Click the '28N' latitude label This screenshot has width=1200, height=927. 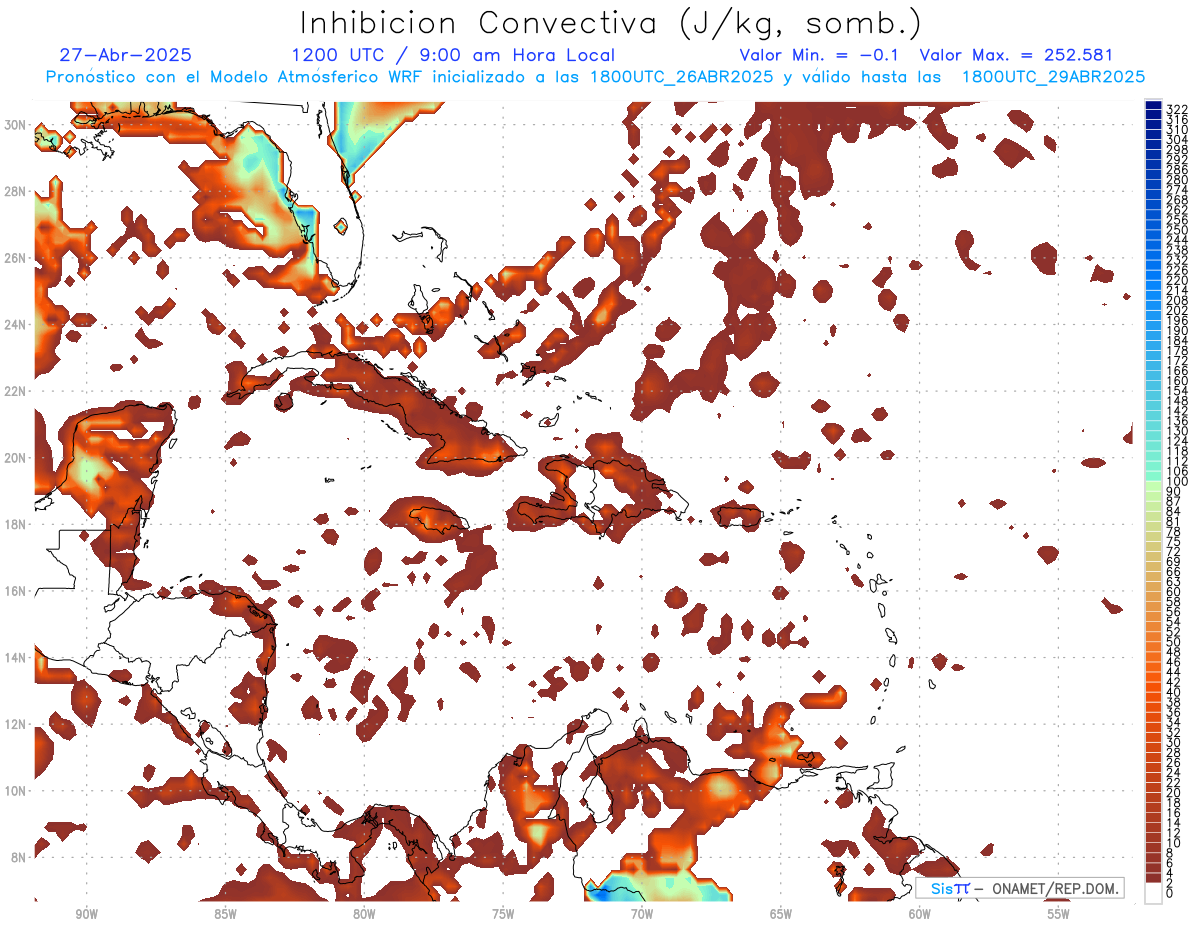pyautogui.click(x=16, y=191)
